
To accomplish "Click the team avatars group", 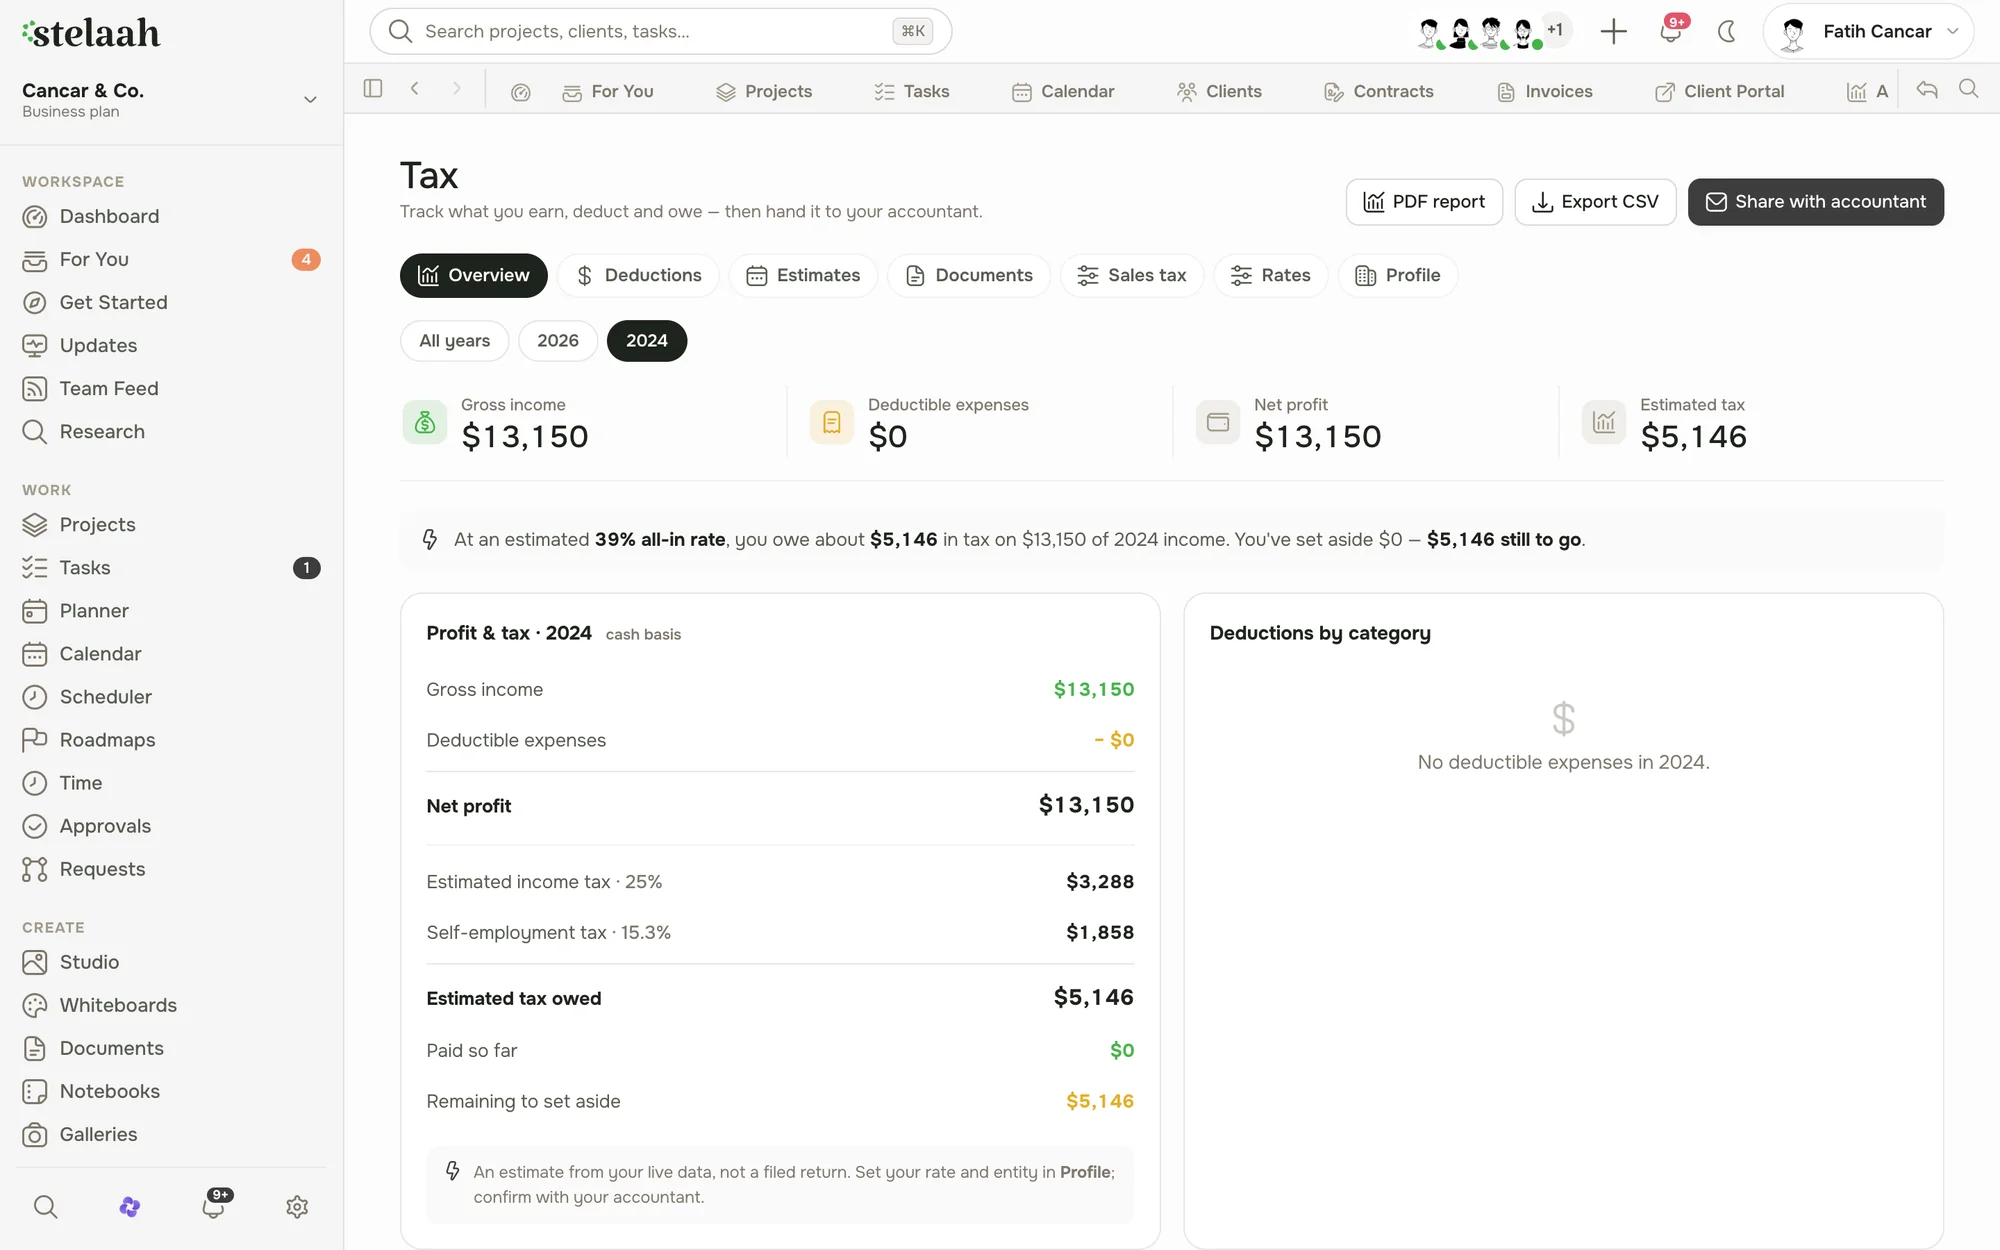I will (1492, 31).
